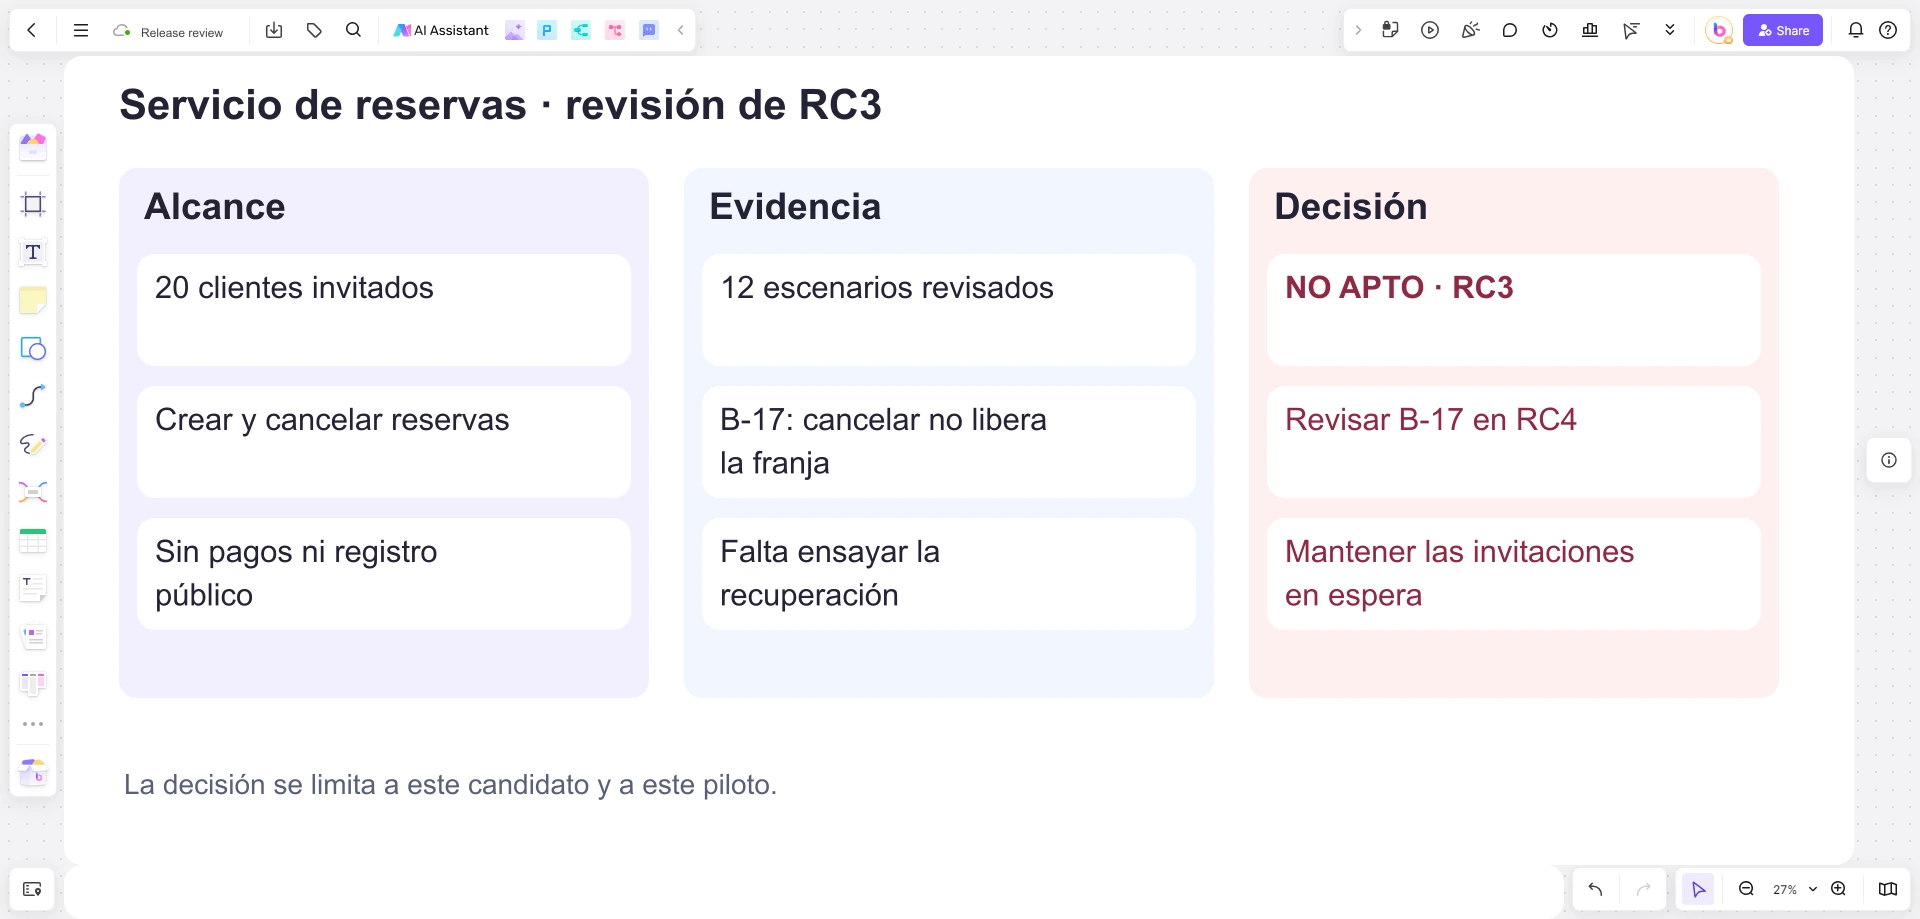Collapse the right toolbar with chevron arrow

[1358, 30]
